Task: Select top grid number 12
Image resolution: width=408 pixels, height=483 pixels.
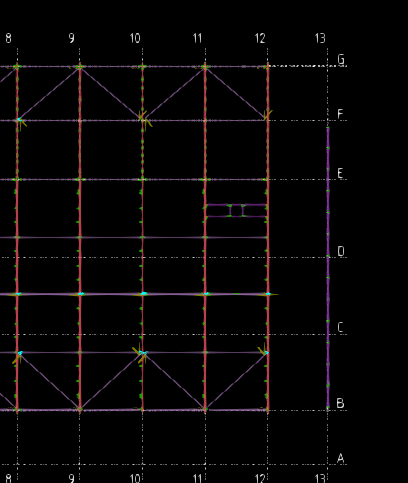Action: coord(260,38)
